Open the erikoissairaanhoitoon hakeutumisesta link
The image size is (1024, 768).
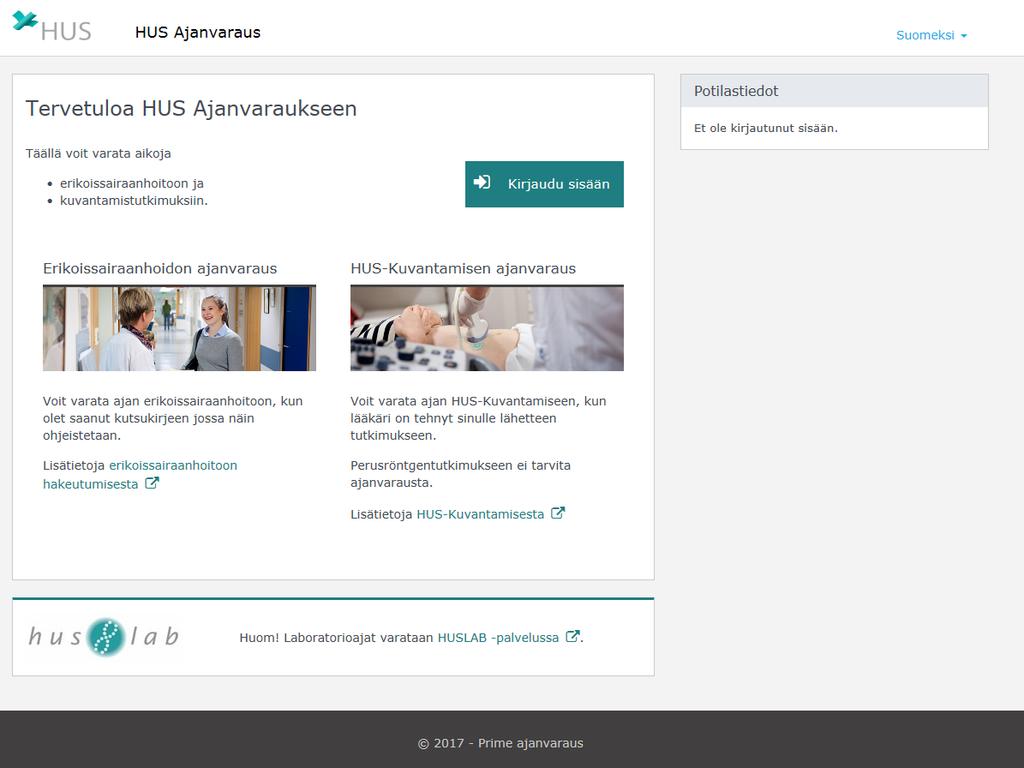[x=140, y=475]
